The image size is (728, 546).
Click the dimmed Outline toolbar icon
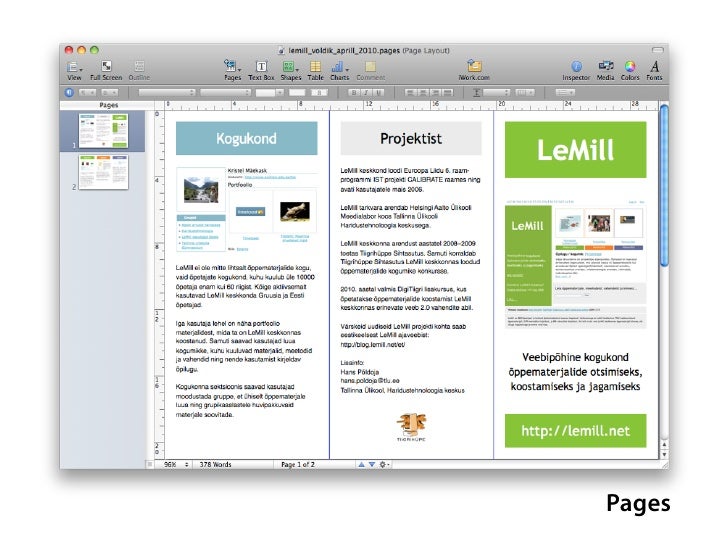[x=139, y=71]
